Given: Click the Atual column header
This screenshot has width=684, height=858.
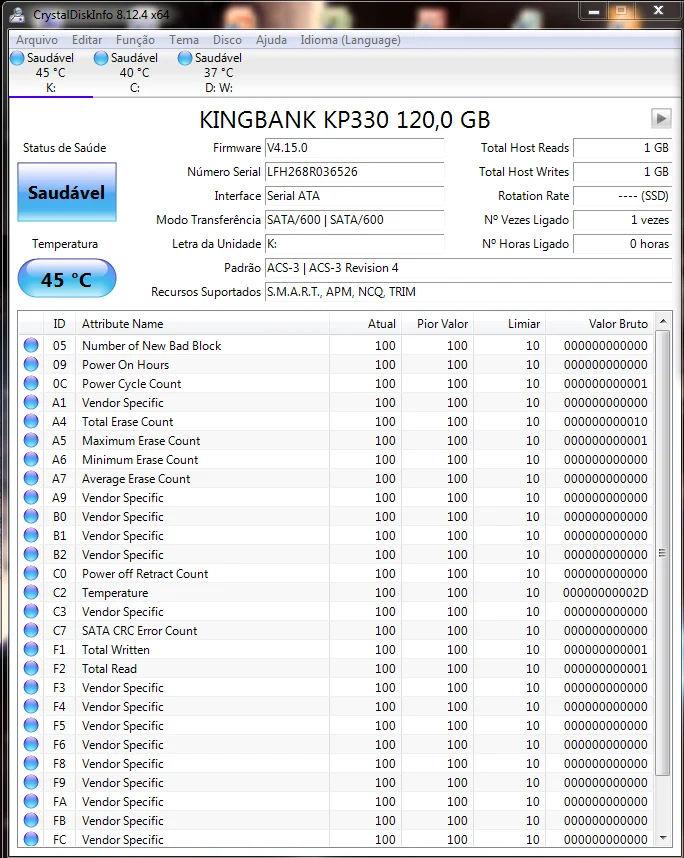Looking at the screenshot, I should click(x=365, y=324).
